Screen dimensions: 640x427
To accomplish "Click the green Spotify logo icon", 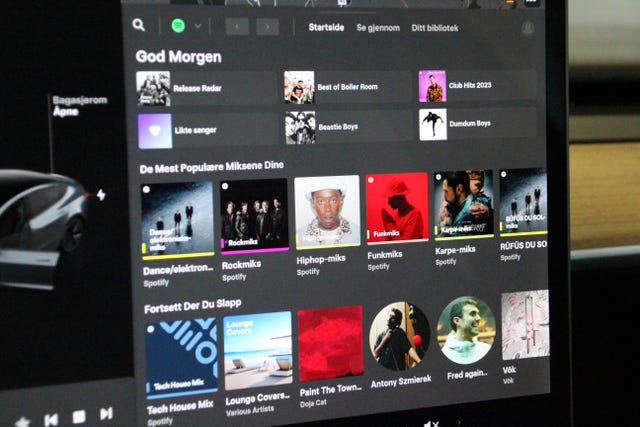I will (178, 26).
